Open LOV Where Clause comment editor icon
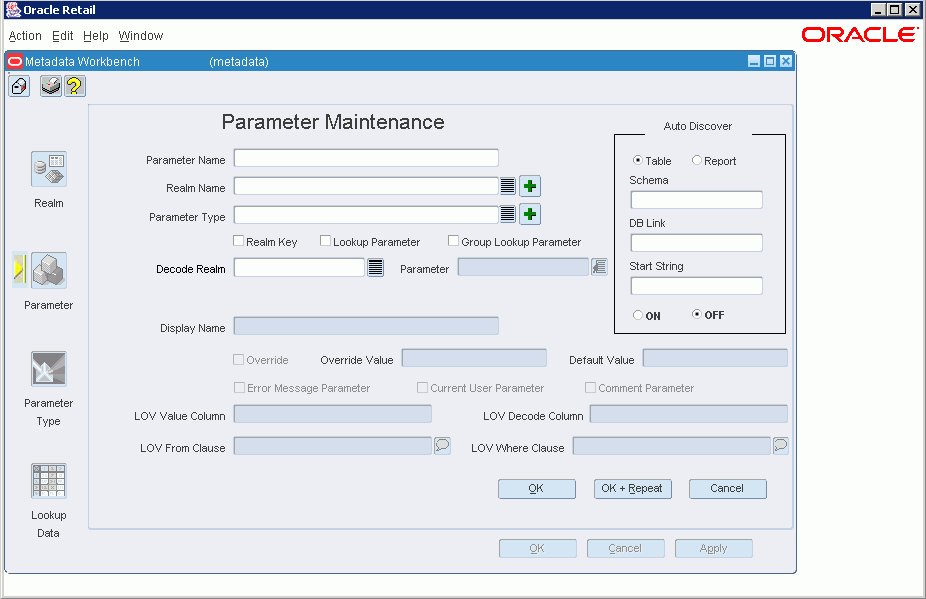The image size is (926, 599). pyautogui.click(x=781, y=445)
